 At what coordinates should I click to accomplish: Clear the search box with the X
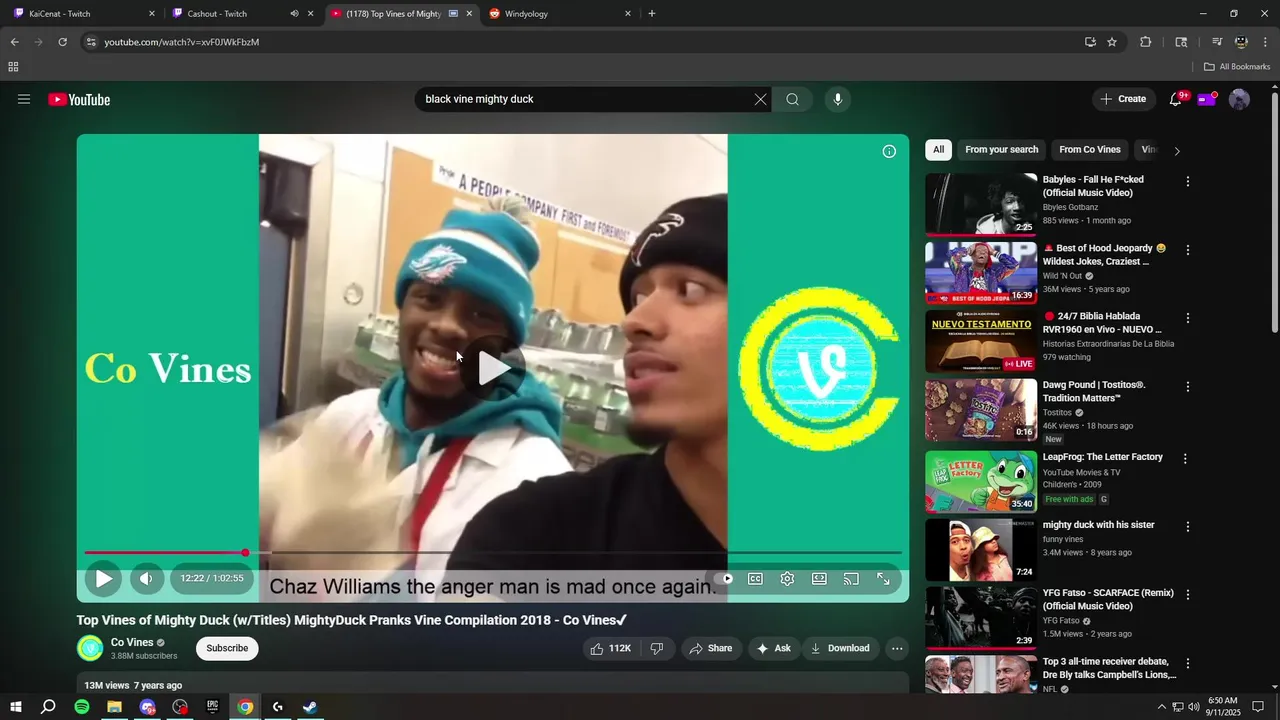pos(760,99)
